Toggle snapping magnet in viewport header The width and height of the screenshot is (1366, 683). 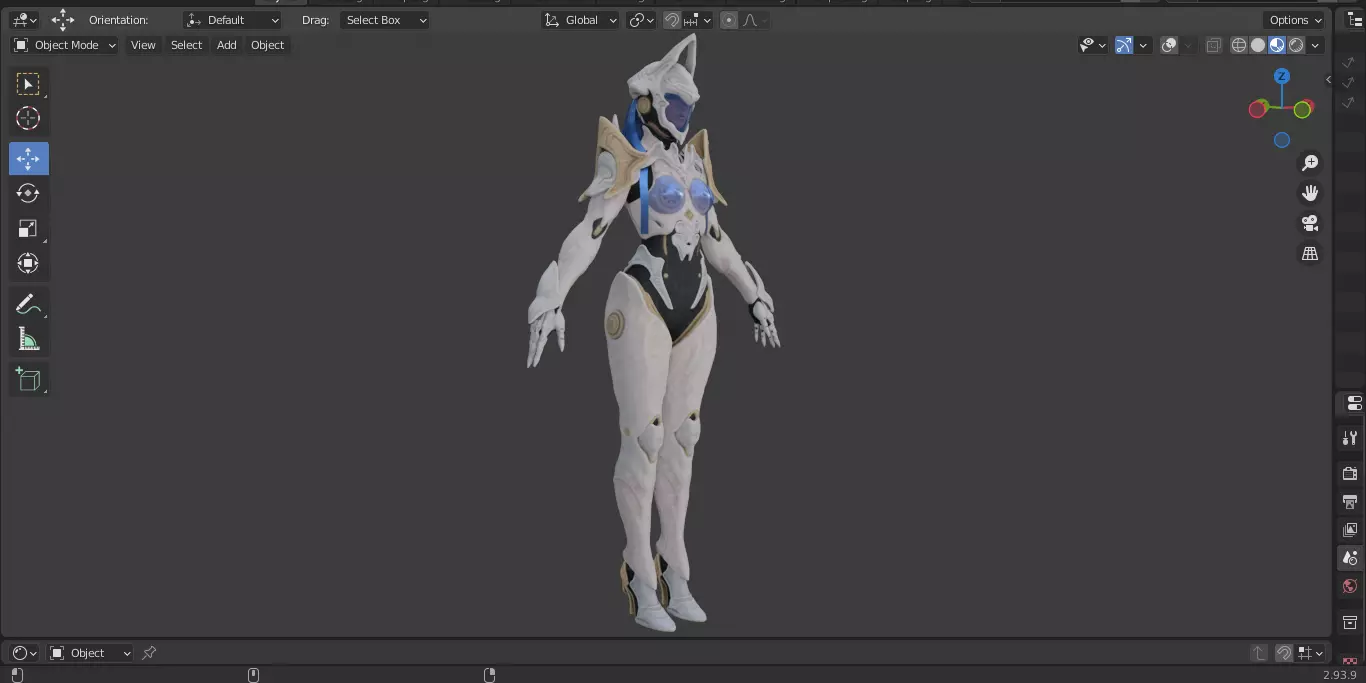[x=672, y=20]
